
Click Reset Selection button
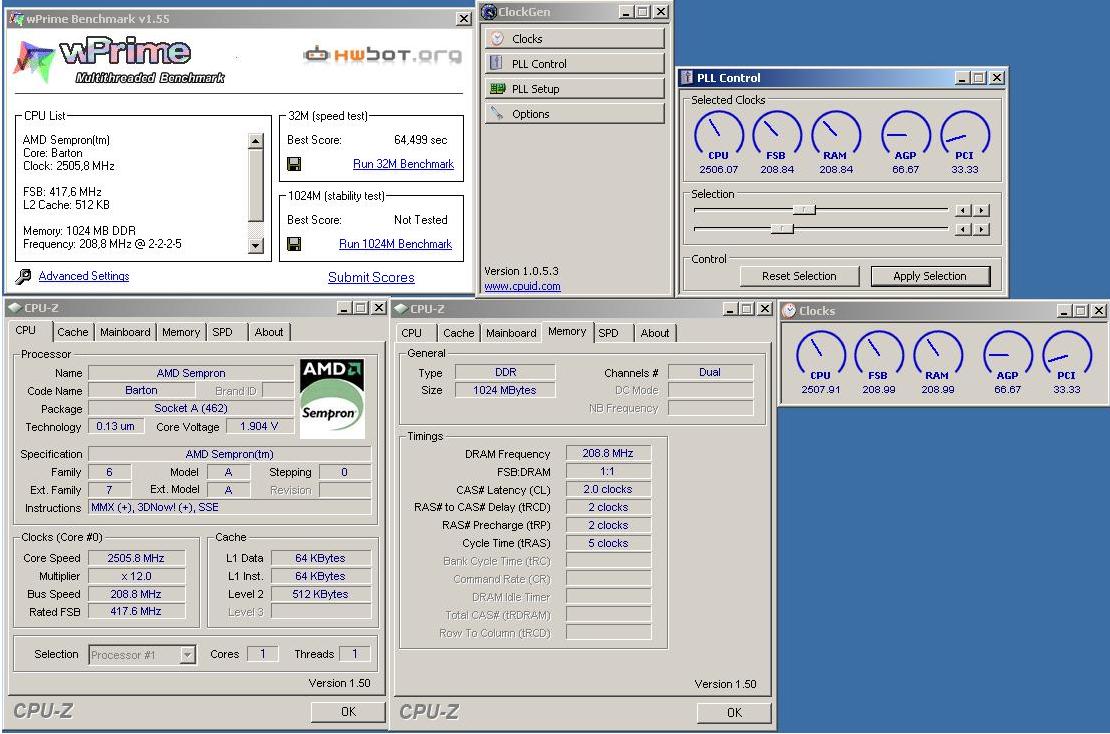pyautogui.click(x=799, y=276)
